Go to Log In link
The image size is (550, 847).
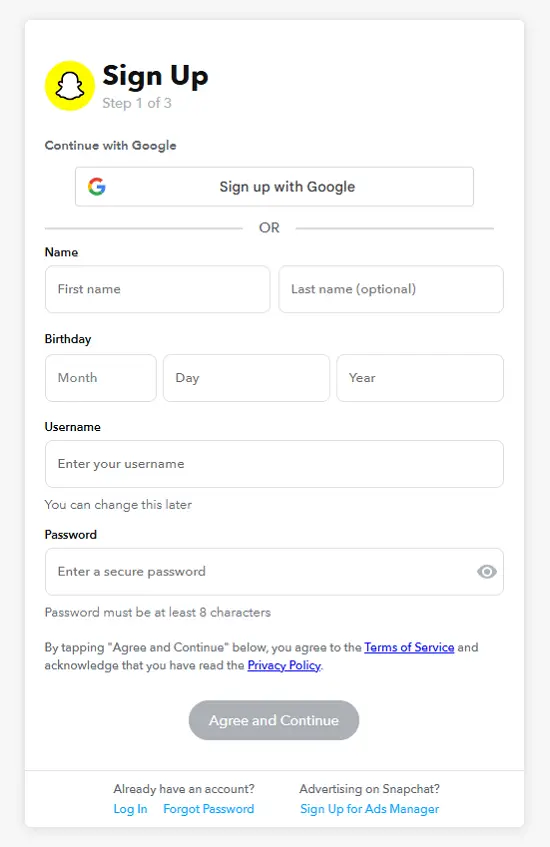tap(130, 809)
